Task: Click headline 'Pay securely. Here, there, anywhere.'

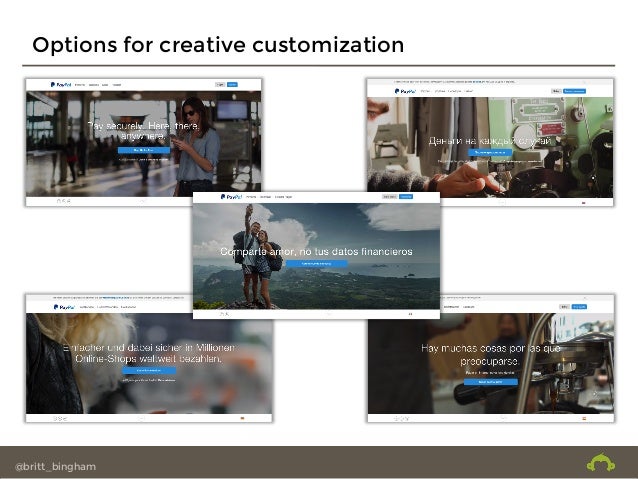Action: coord(144,131)
